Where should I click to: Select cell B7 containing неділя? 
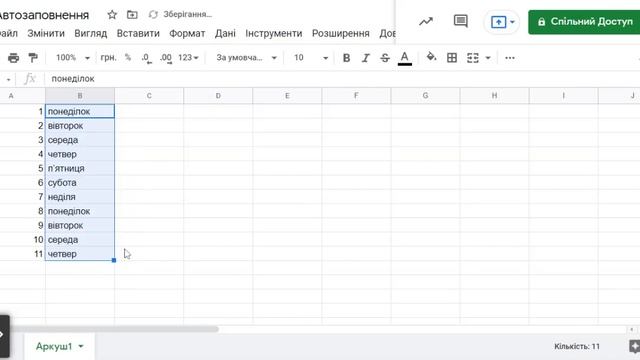pyautogui.click(x=80, y=197)
